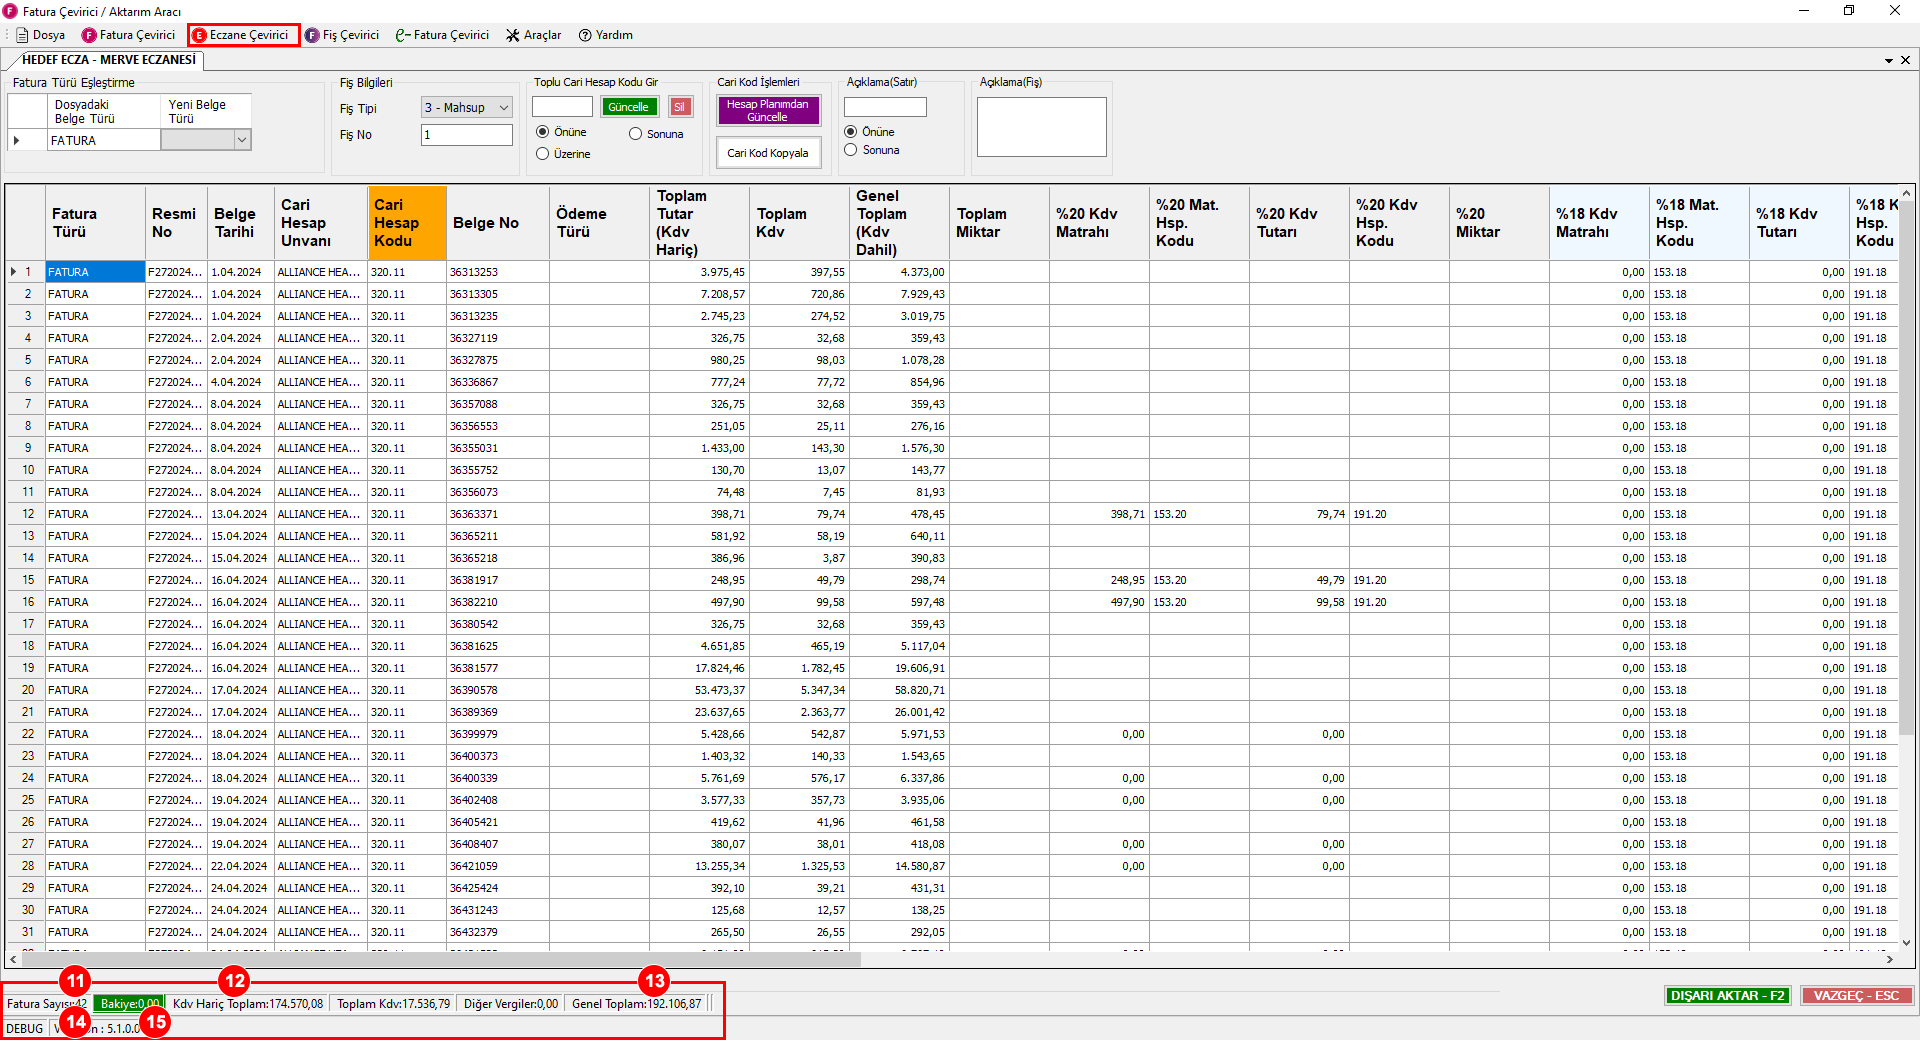Select the Üzerine radio button
Image resolution: width=1920 pixels, height=1040 pixels.
[543, 154]
